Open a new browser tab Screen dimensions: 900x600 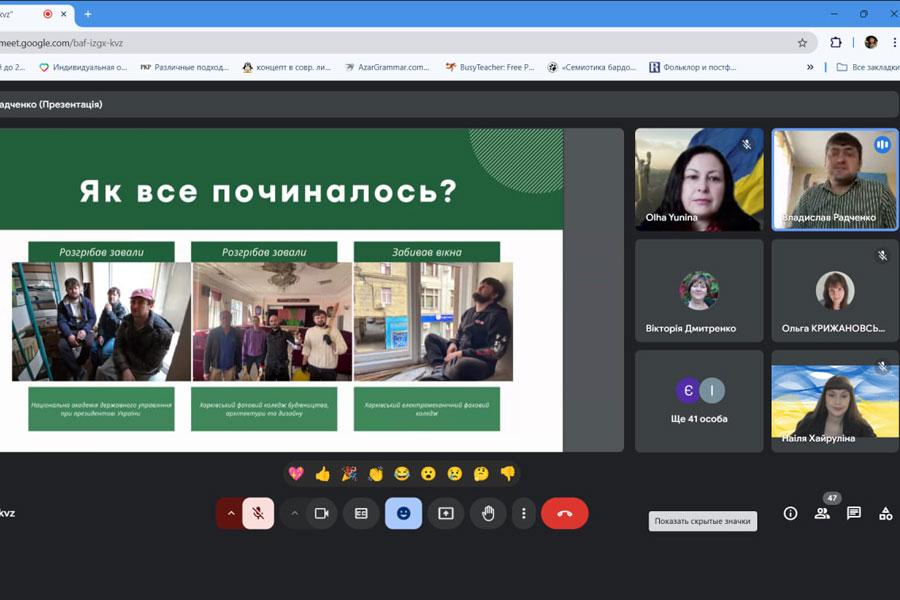click(x=88, y=14)
